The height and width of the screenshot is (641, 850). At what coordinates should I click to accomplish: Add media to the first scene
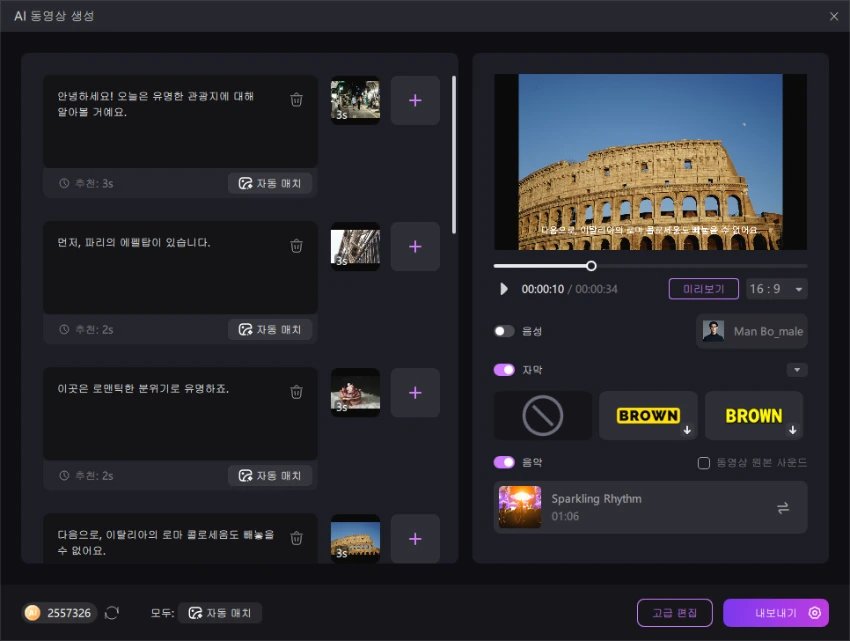point(415,100)
